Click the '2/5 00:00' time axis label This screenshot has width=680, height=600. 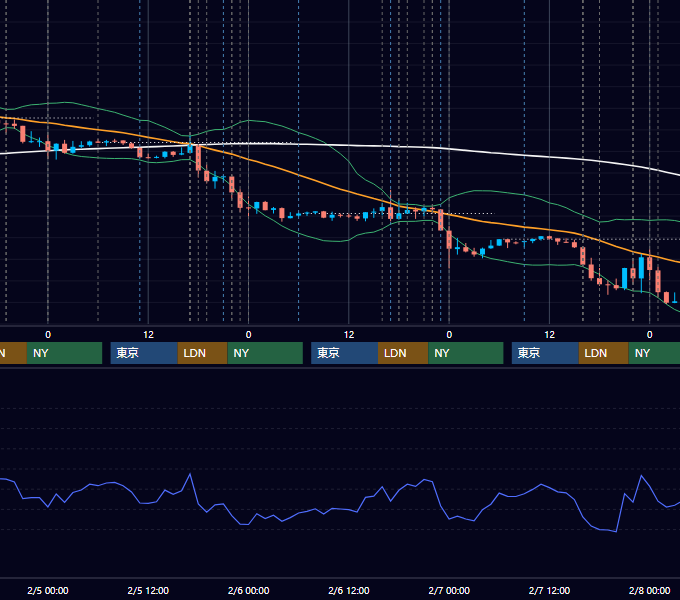click(48, 590)
